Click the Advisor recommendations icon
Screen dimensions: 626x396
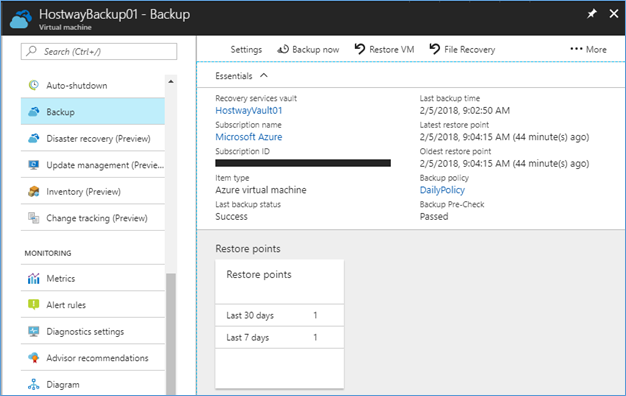(34, 358)
